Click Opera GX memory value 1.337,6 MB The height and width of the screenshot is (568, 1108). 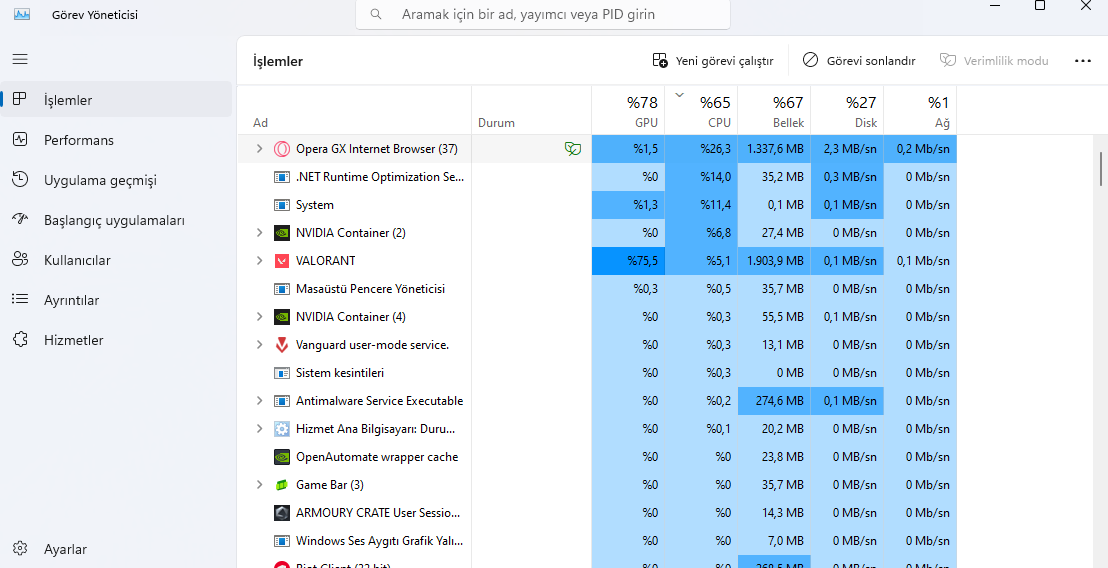774,149
